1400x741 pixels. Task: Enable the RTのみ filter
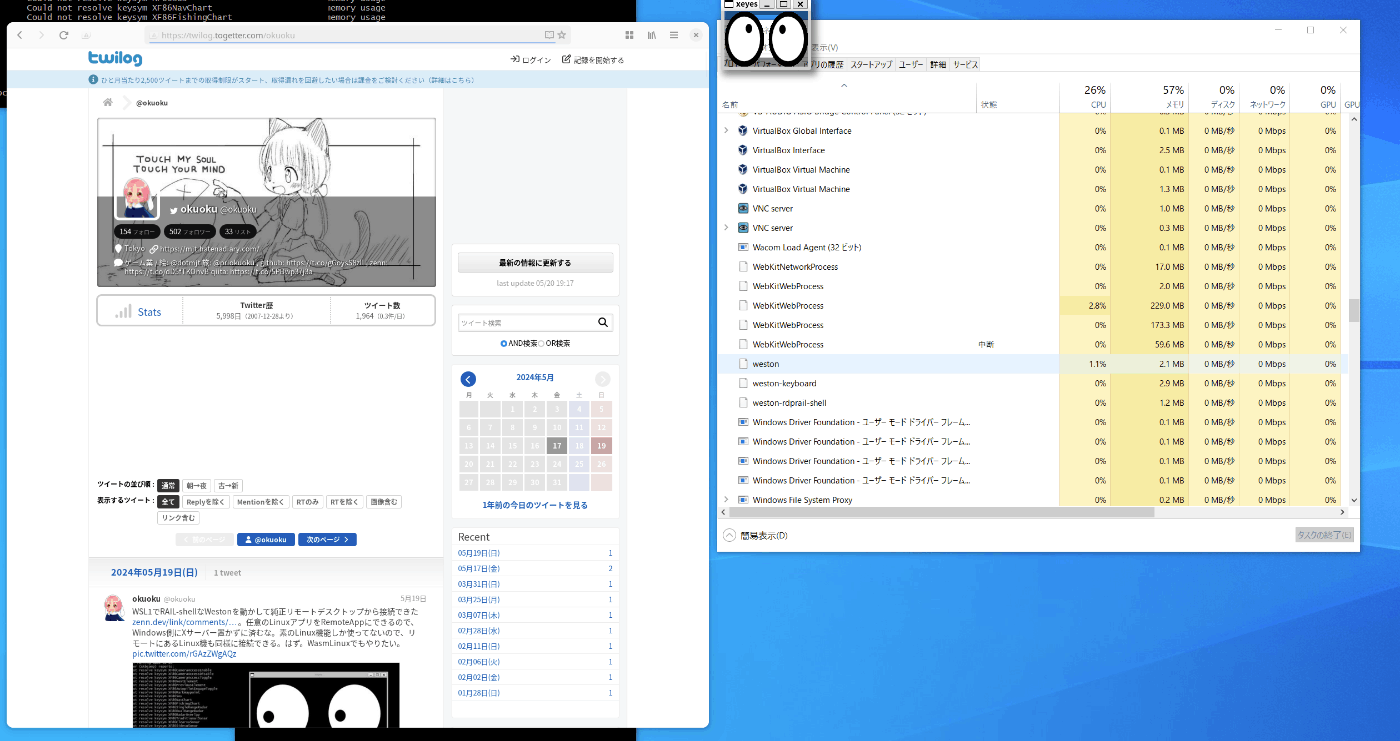308,502
